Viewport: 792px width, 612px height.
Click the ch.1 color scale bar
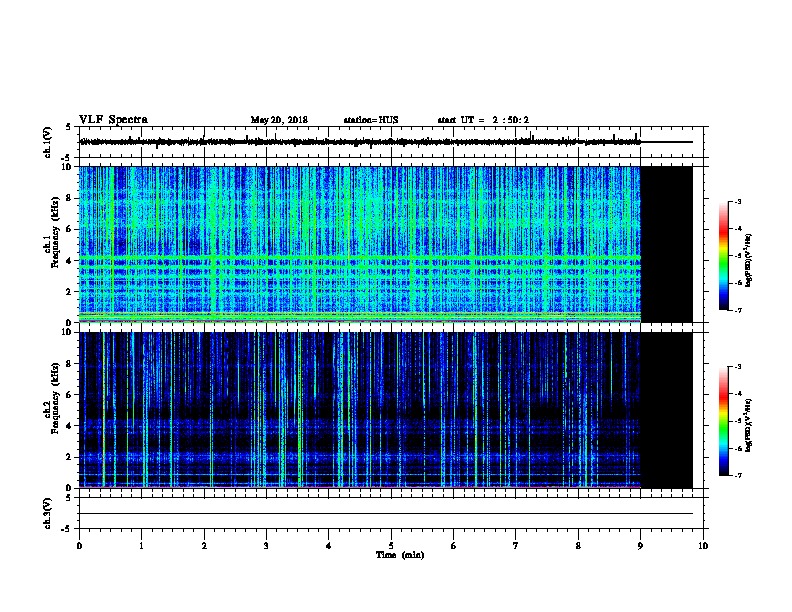[724, 256]
